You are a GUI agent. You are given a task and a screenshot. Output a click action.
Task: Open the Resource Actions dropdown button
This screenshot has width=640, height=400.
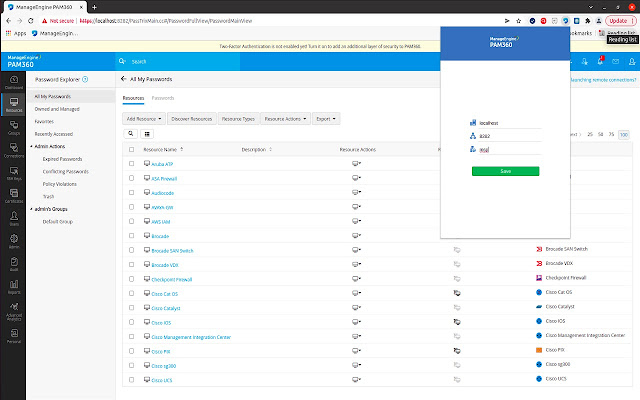(x=285, y=119)
